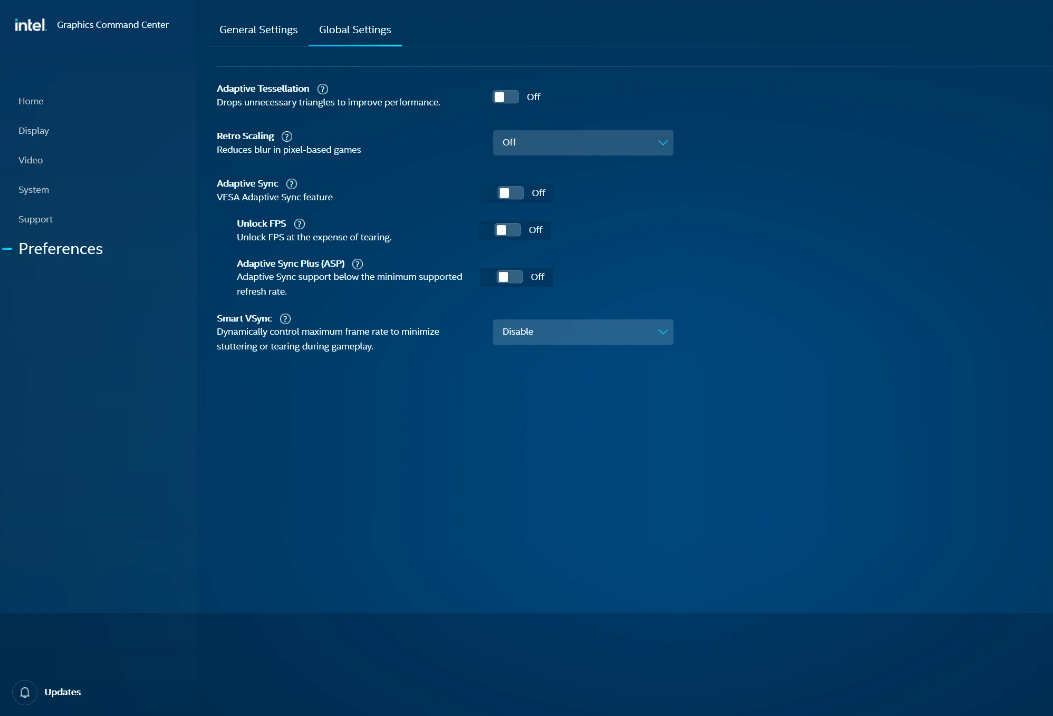The height and width of the screenshot is (716, 1053).
Task: Show help for Adaptive Sync
Action: pyautogui.click(x=291, y=184)
